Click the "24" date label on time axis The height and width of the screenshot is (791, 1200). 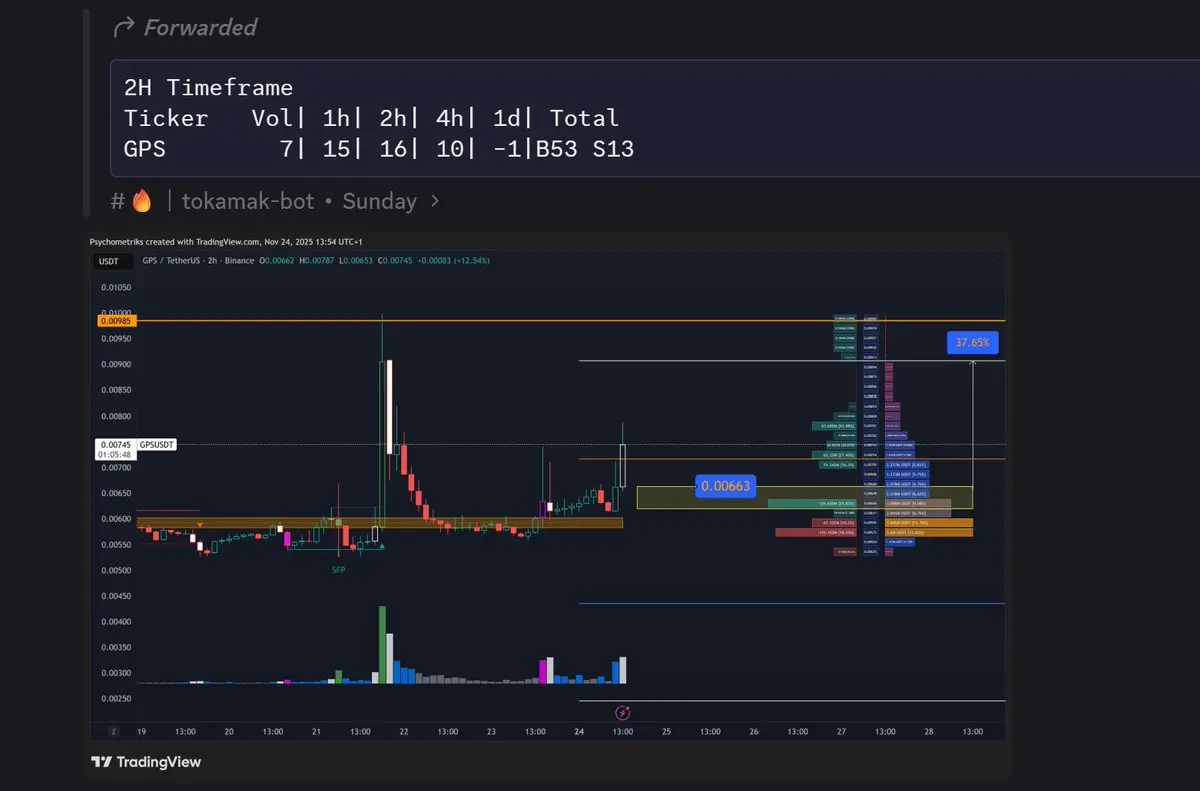(x=579, y=731)
